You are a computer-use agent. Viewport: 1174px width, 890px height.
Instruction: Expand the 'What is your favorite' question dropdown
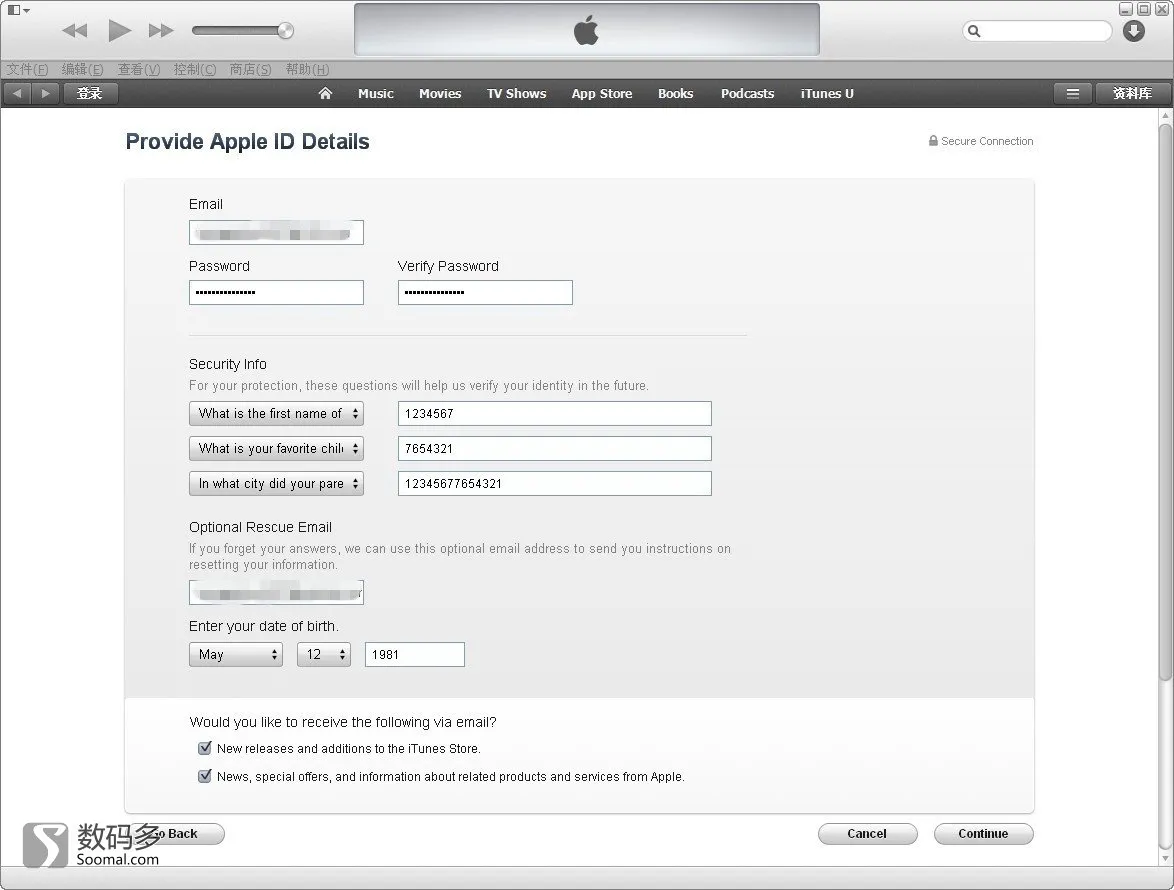click(276, 448)
